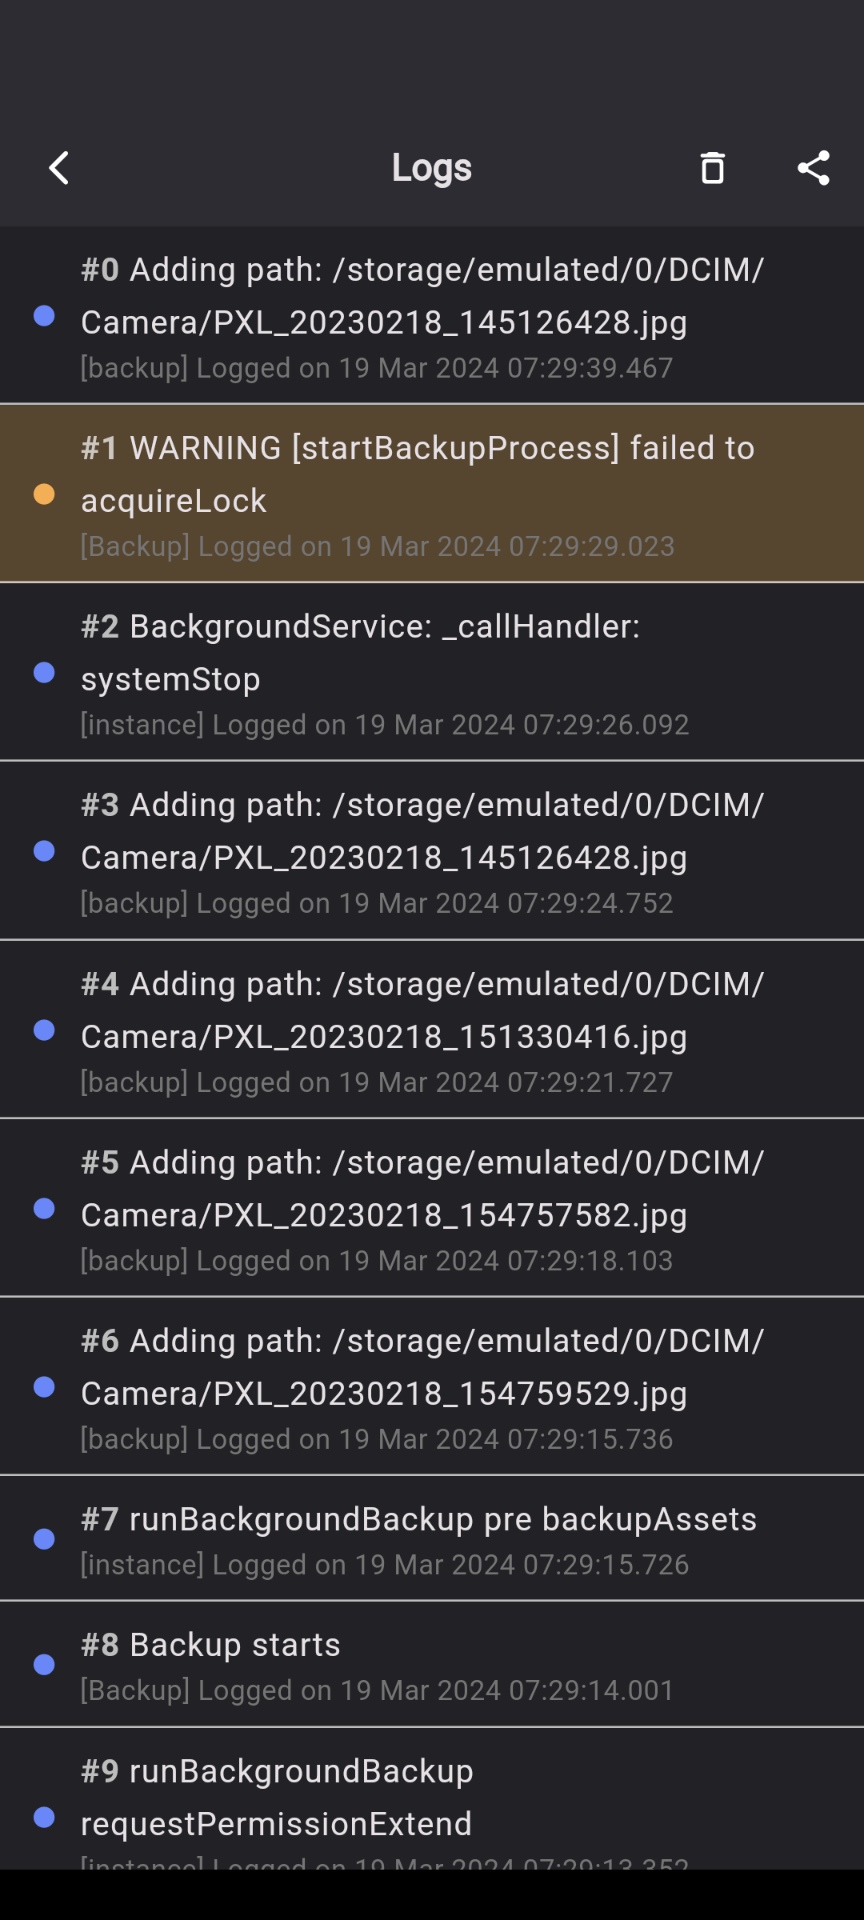Image resolution: width=864 pixels, height=1920 pixels.
Task: Select log entry for PXL_20230218_154759529.jpg
Action: [x=430, y=1387]
